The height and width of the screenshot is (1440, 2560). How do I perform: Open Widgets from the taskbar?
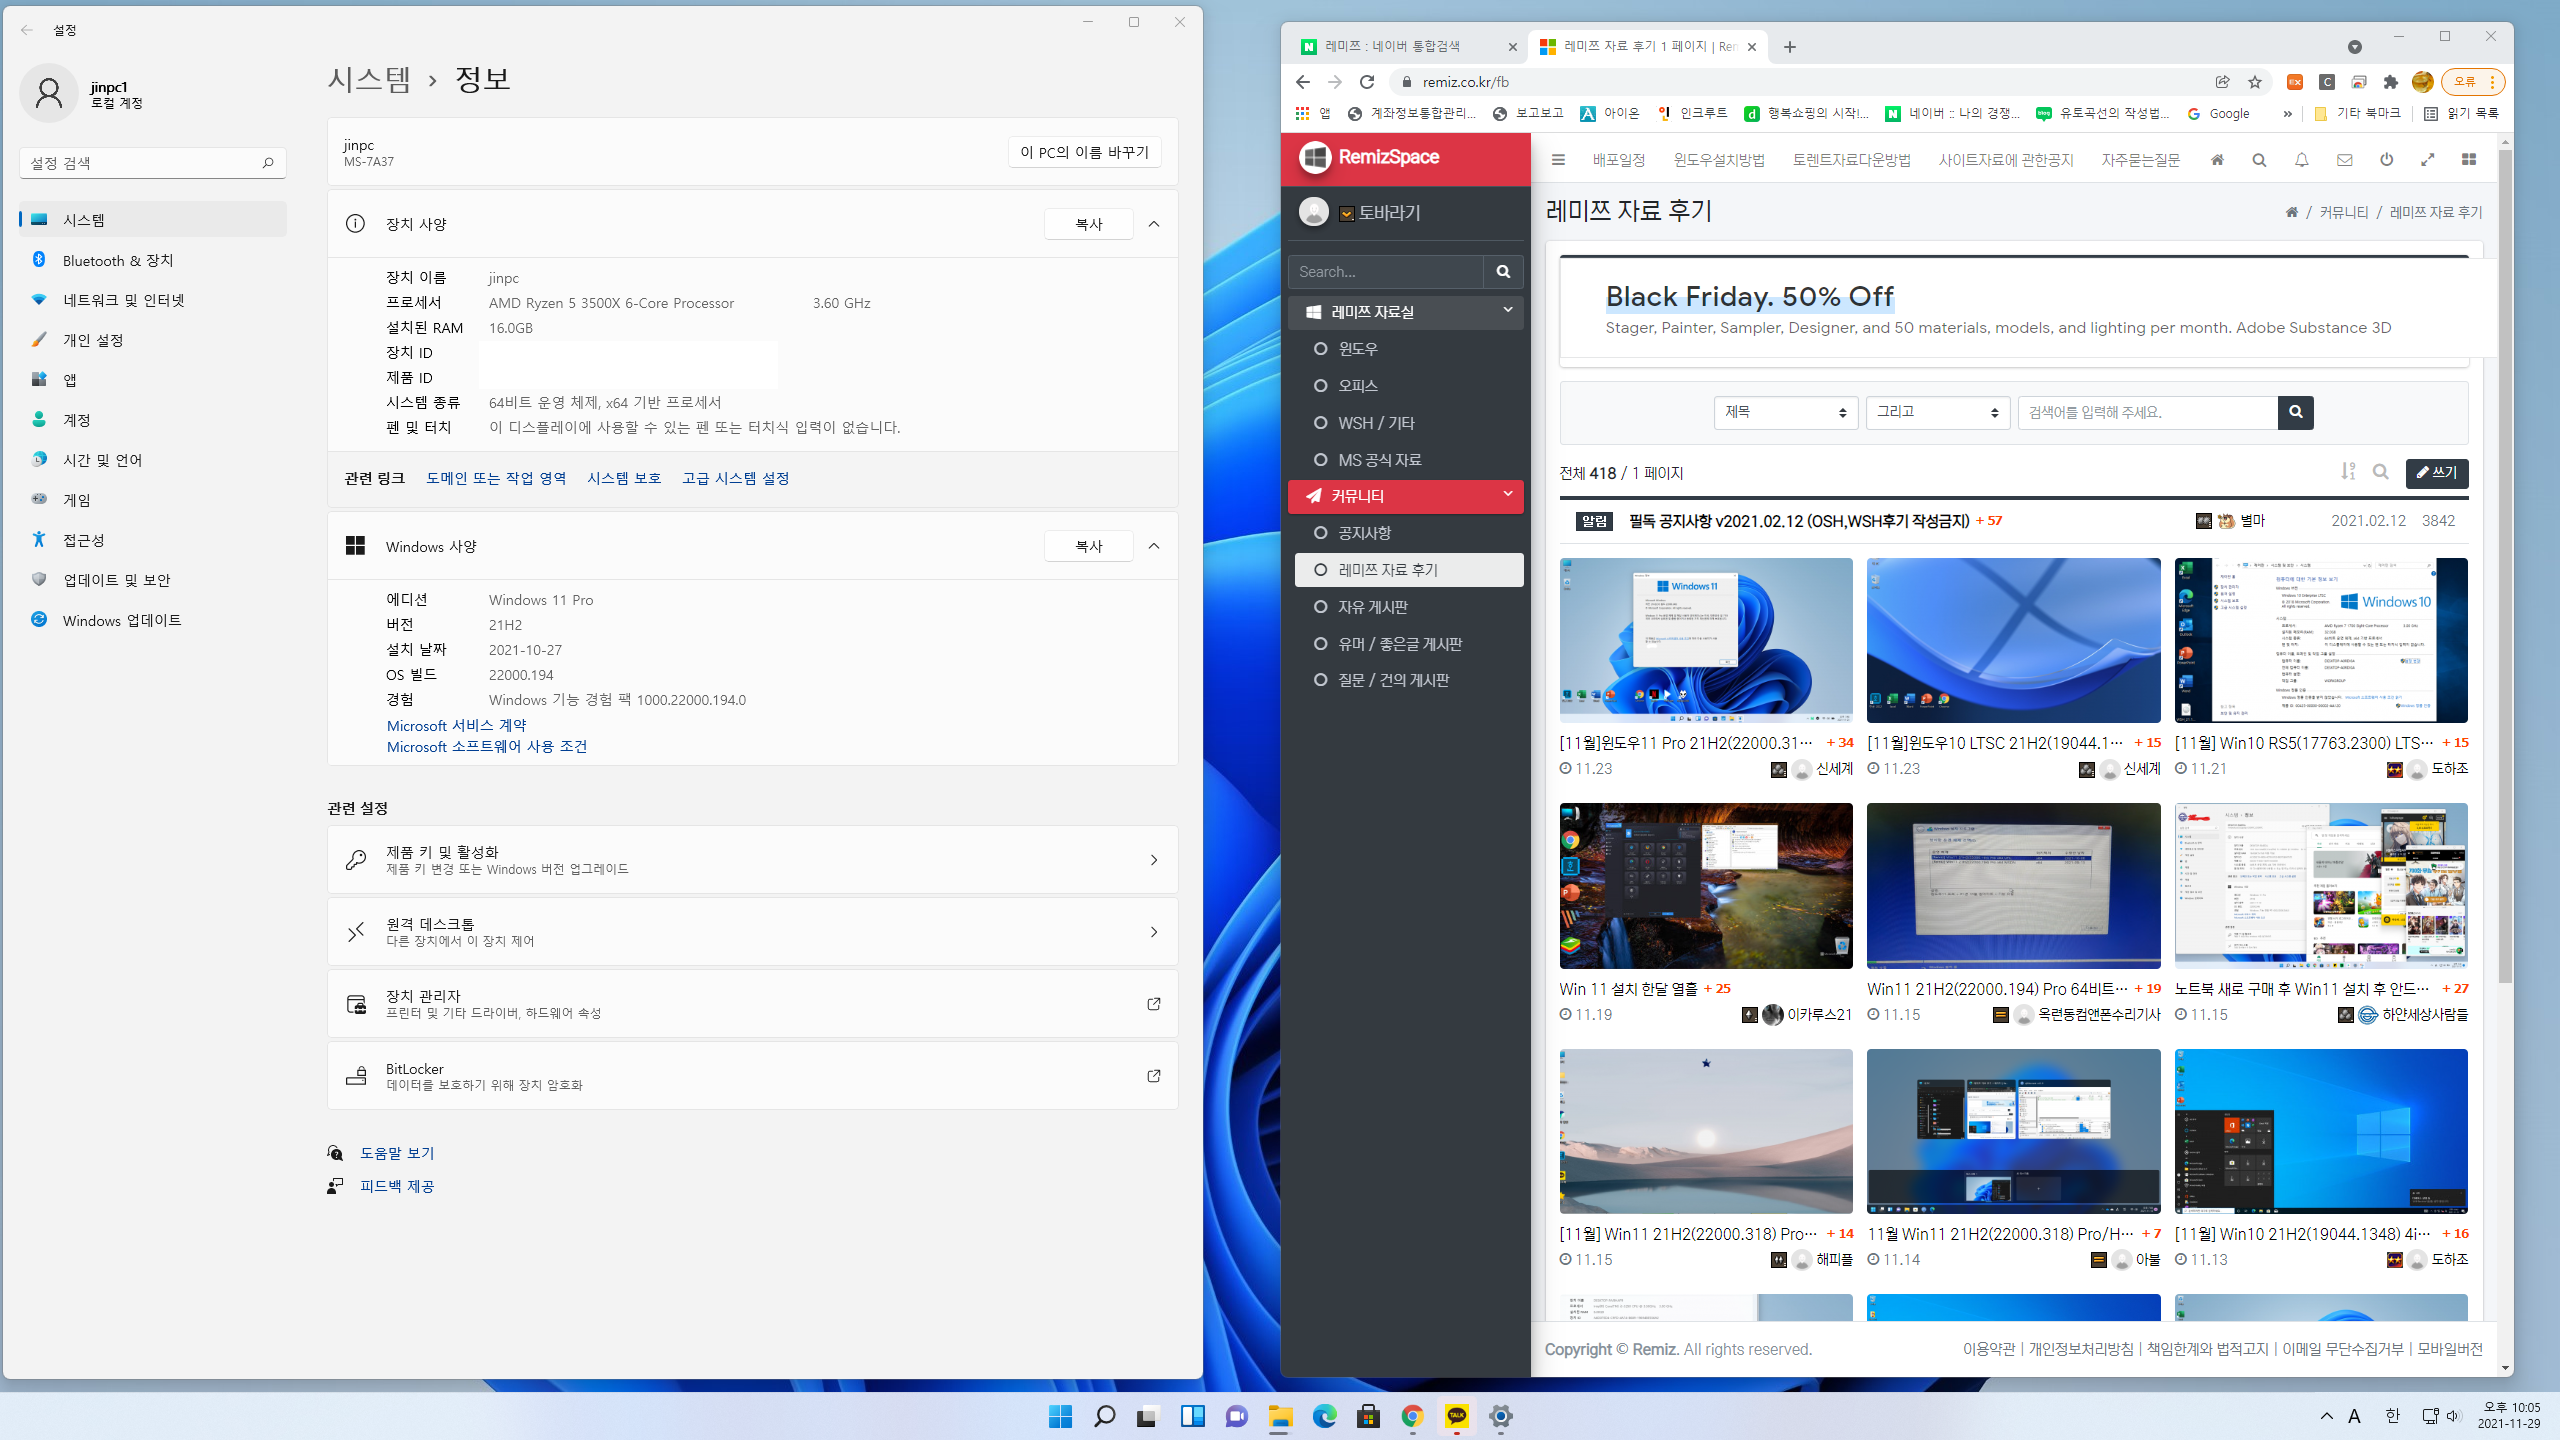(1192, 1416)
